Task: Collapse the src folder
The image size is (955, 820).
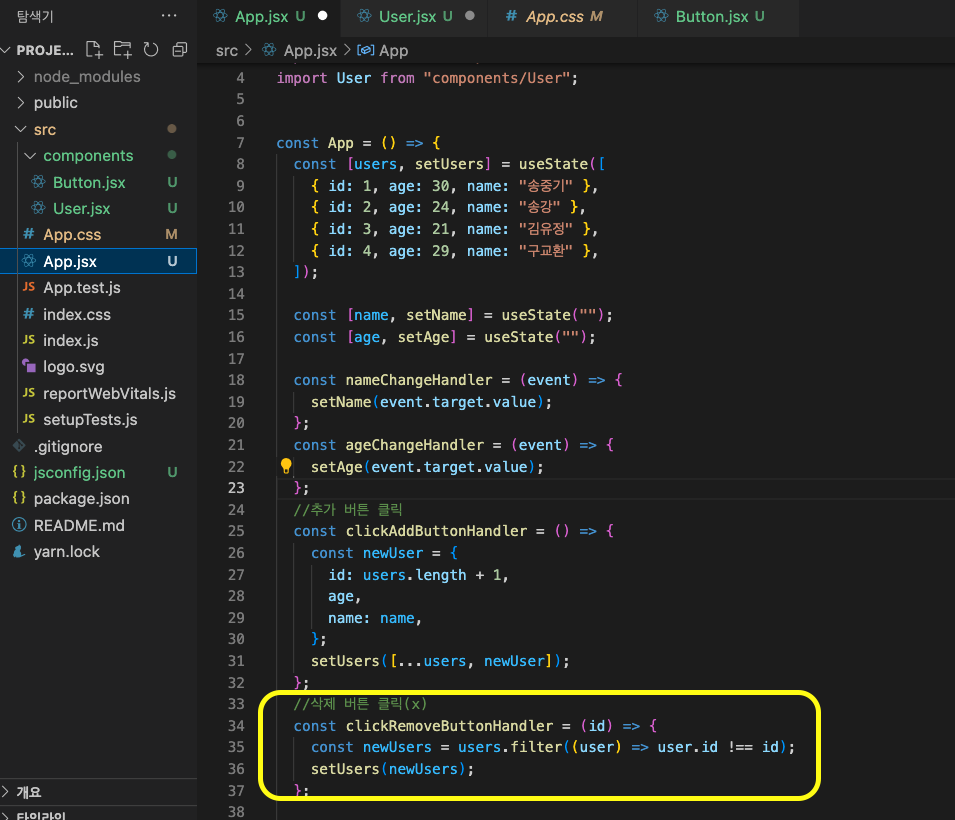Action: [21, 129]
